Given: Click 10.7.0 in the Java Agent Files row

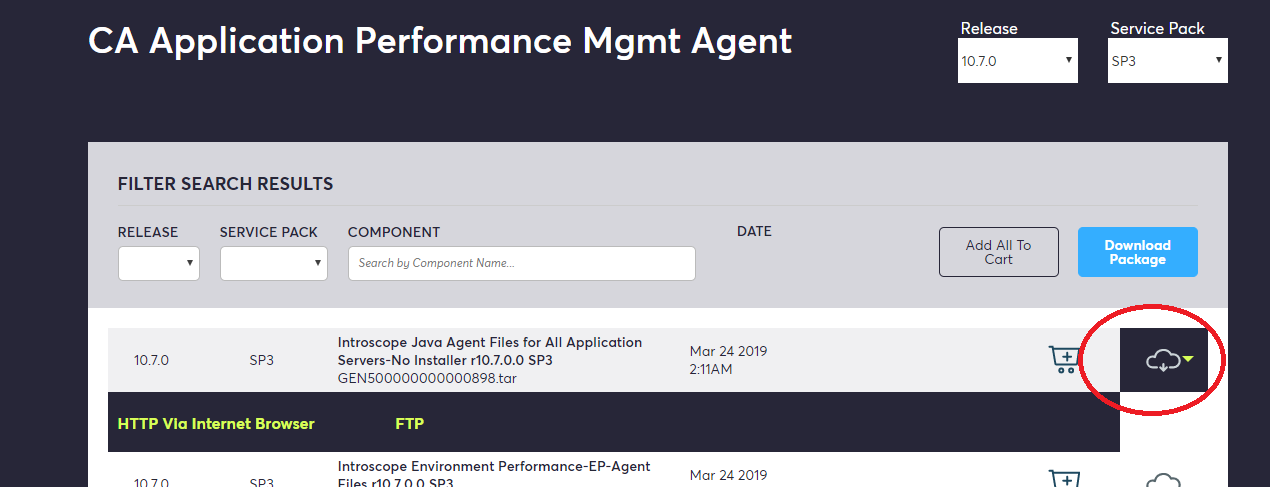Looking at the screenshot, I should 151,360.
